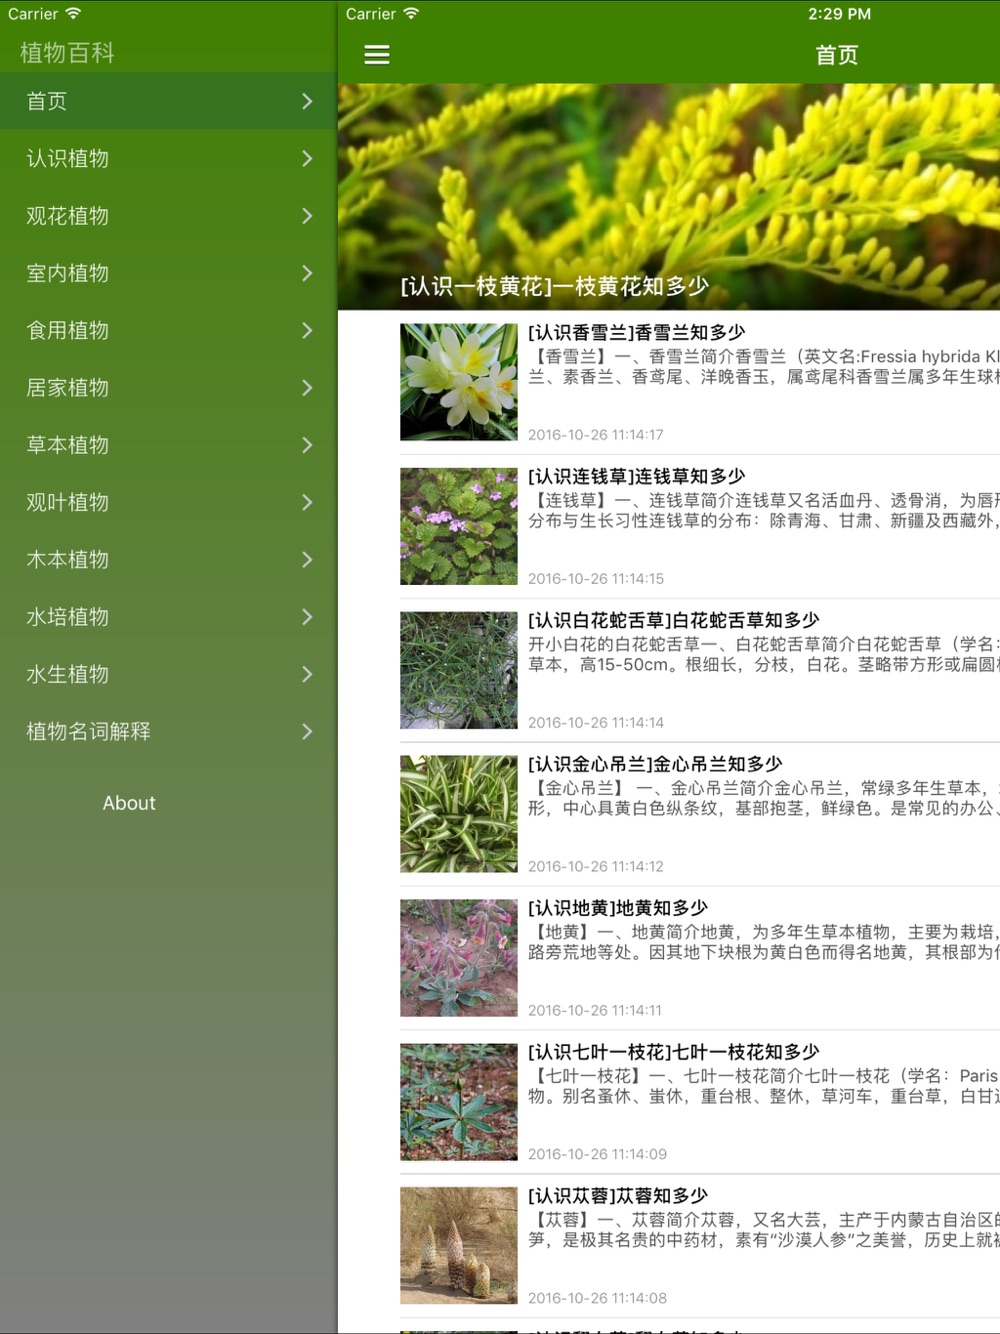The width and height of the screenshot is (1000, 1334).
Task: Open 室内植物 category
Action: tap(168, 273)
